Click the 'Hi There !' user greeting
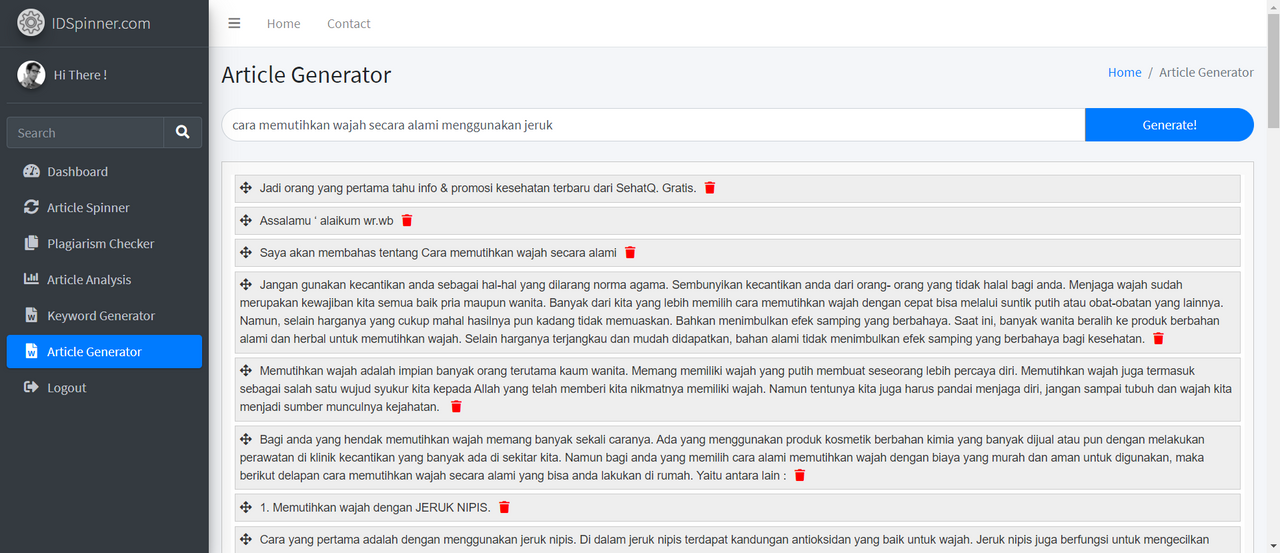 pos(80,75)
